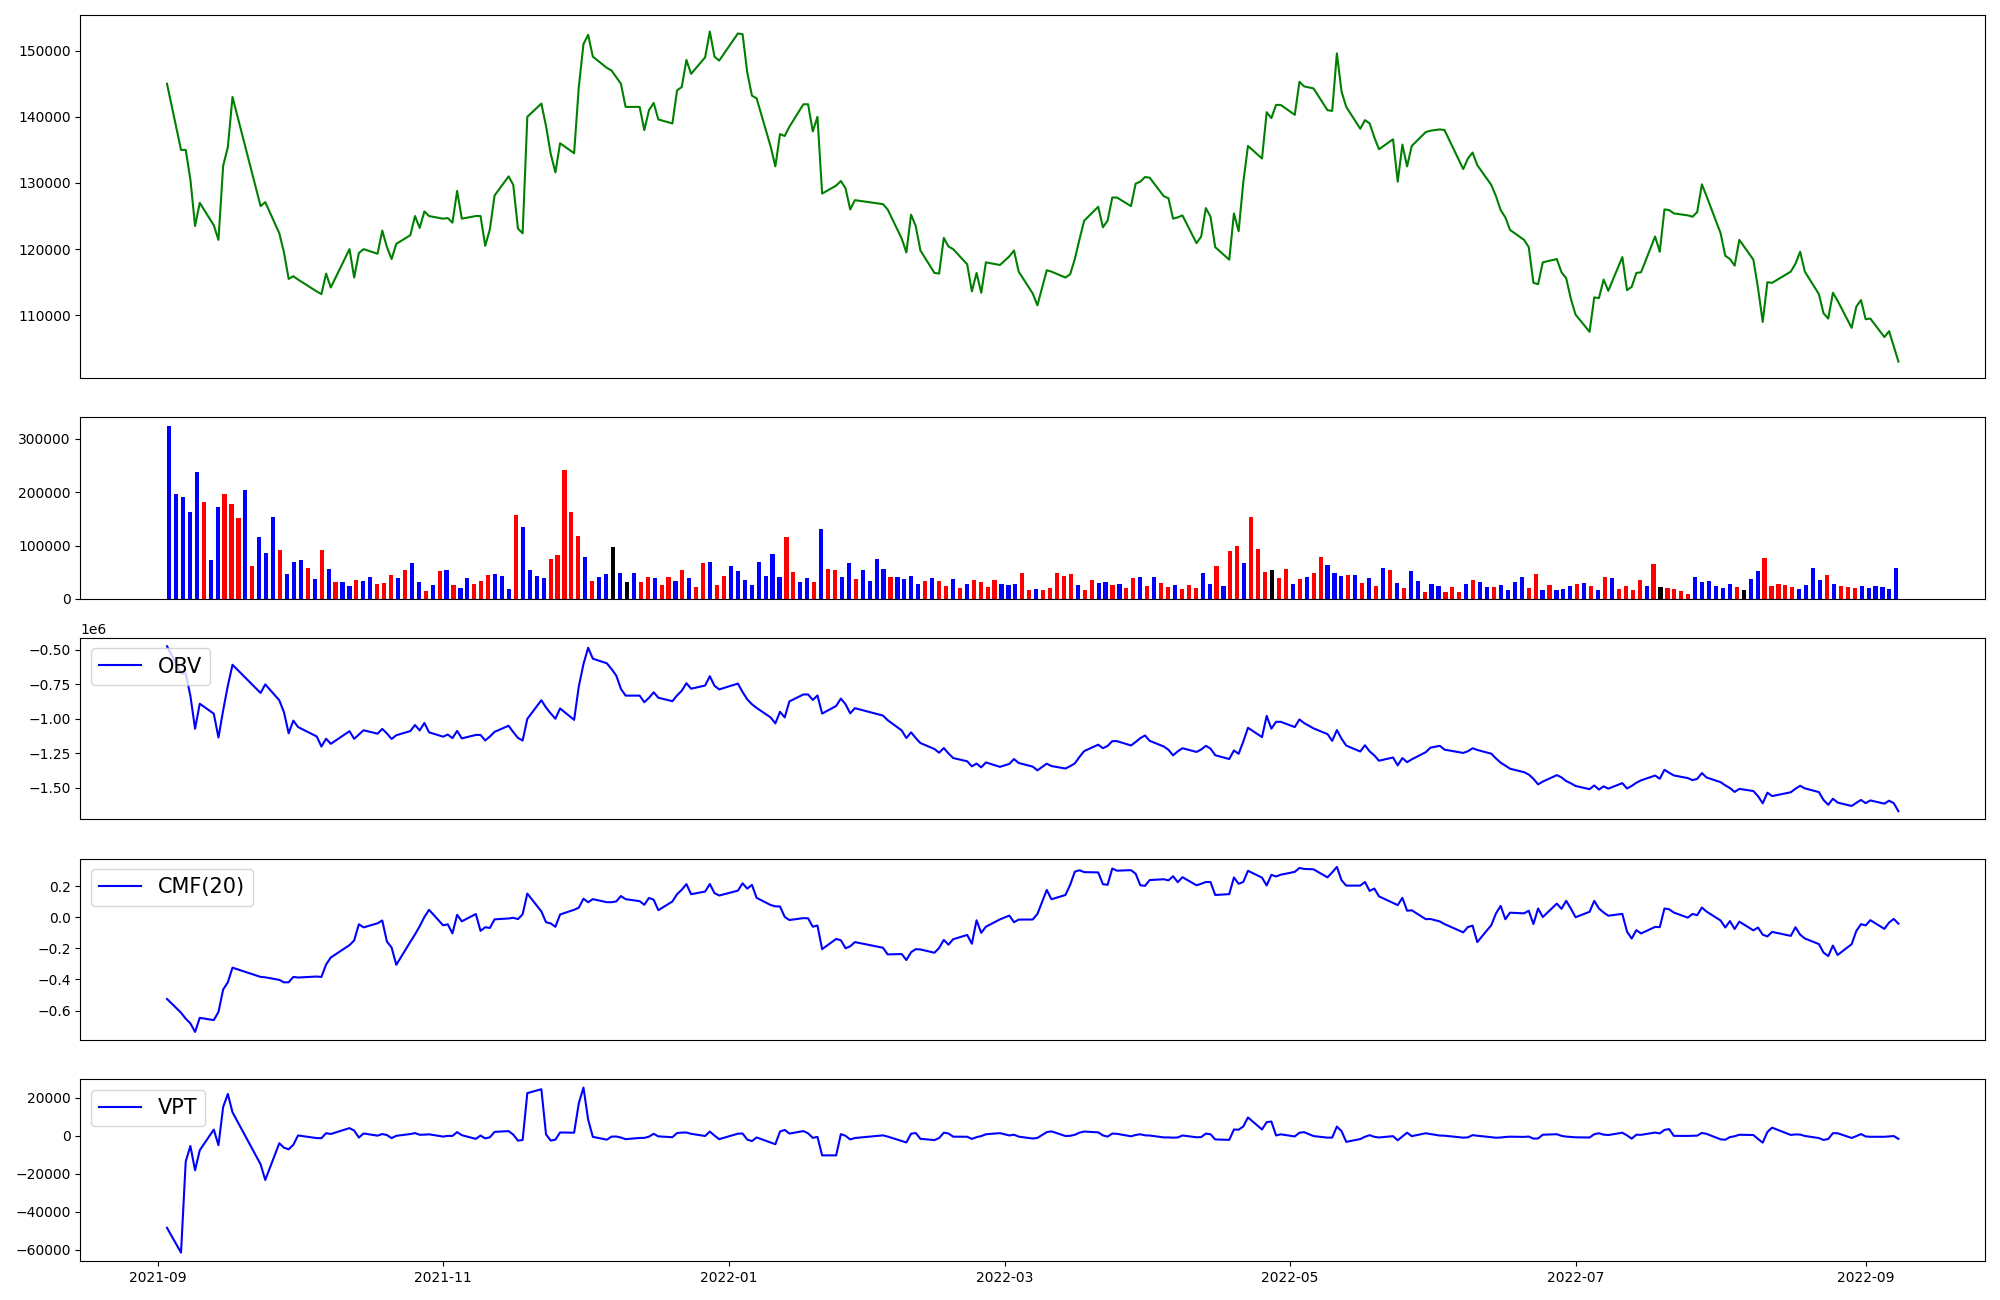Click the 1e6 scale annotation above OBV axis

click(93, 629)
